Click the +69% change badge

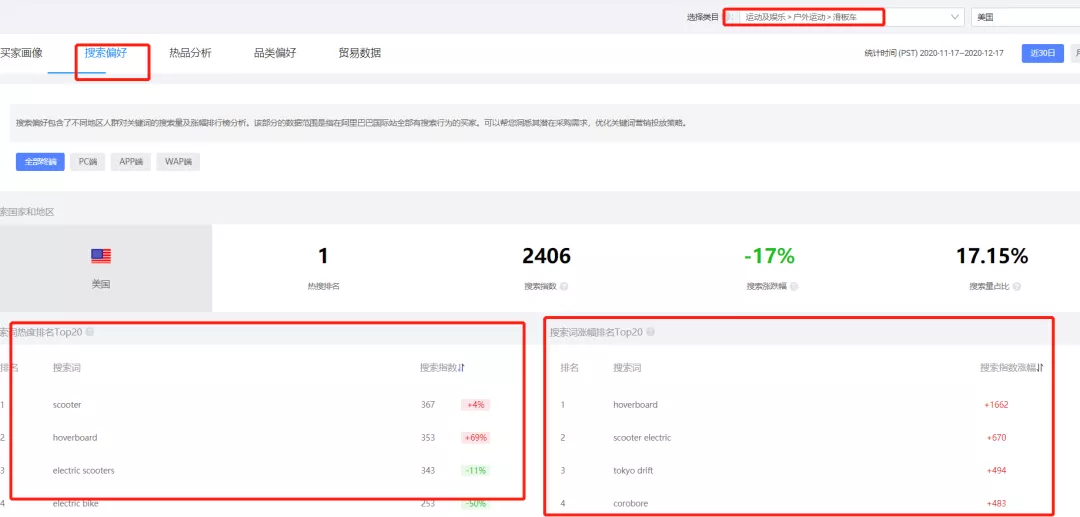tap(475, 438)
